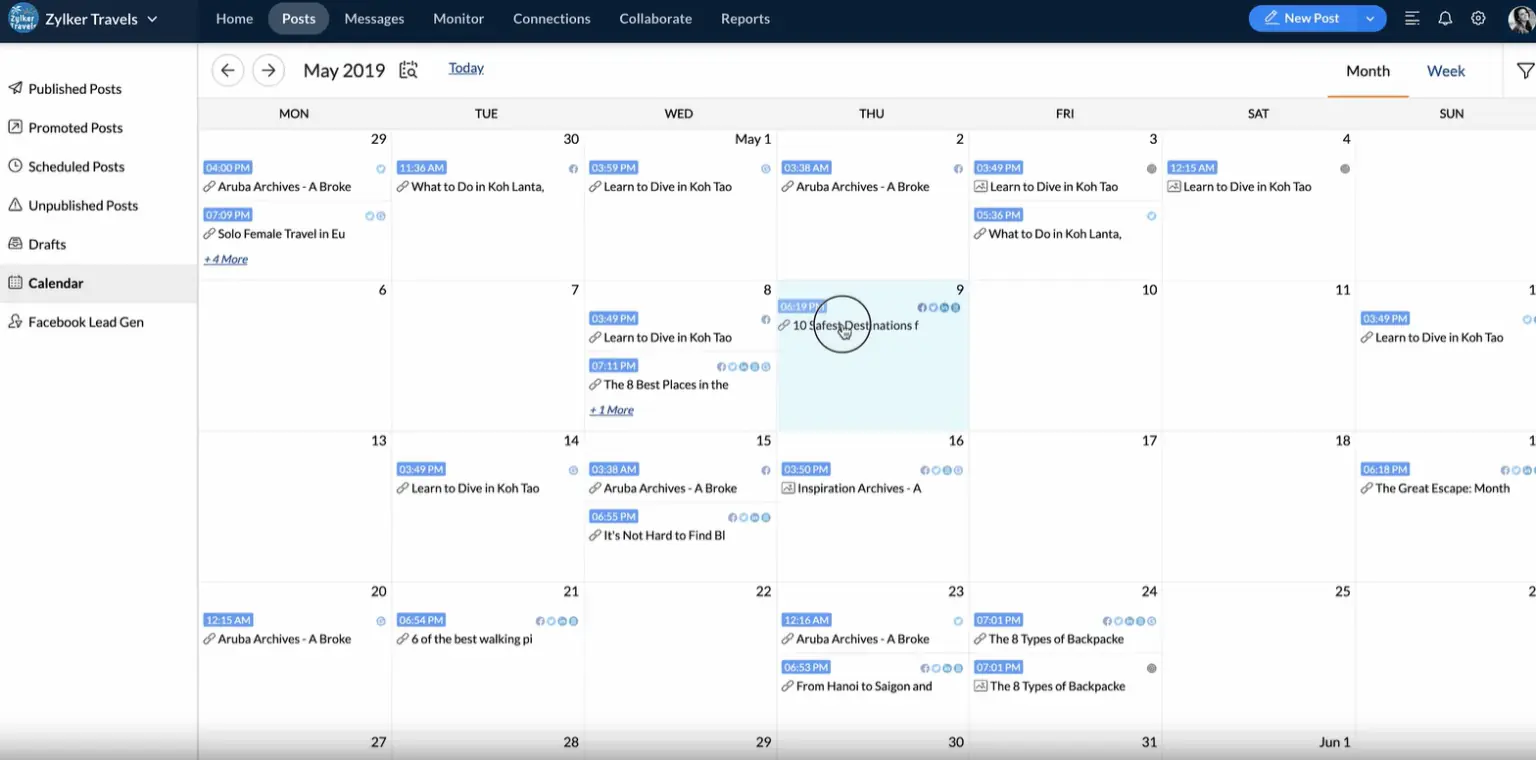Show '+1 More' posts on May 8
Image resolution: width=1536 pixels, height=760 pixels.
point(612,411)
